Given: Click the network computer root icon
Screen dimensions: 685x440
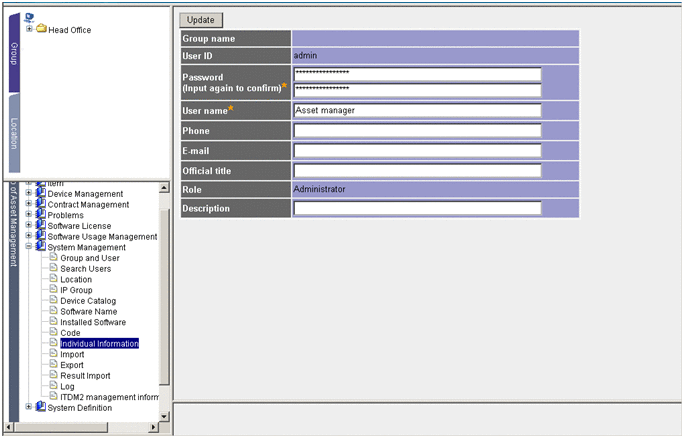Looking at the screenshot, I should coord(29,18).
